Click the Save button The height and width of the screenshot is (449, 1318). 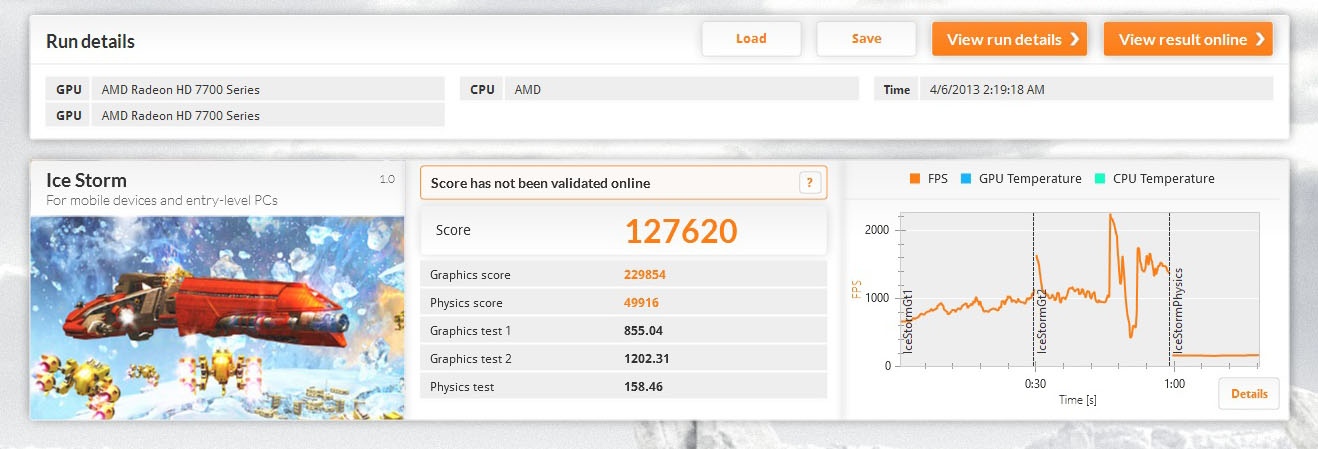[866, 39]
